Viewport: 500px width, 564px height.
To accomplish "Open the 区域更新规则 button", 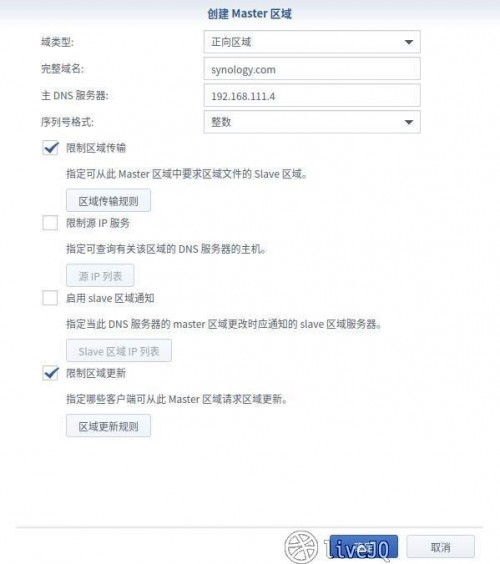I will [x=108, y=426].
